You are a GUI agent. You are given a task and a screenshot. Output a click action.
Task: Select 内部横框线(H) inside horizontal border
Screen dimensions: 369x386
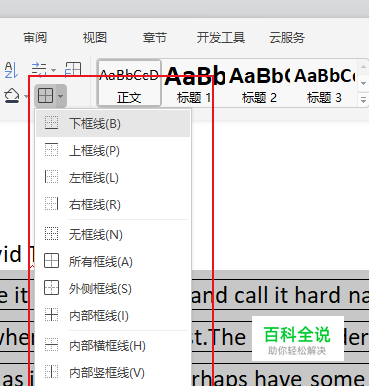pos(113,346)
